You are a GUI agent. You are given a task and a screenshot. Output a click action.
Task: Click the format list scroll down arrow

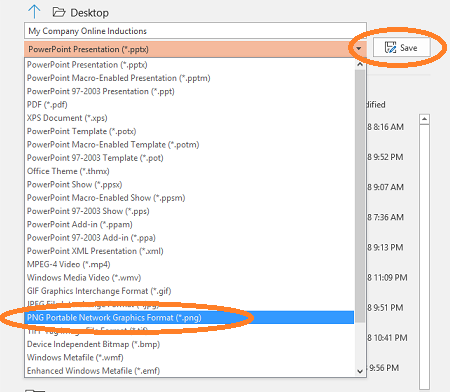360,371
